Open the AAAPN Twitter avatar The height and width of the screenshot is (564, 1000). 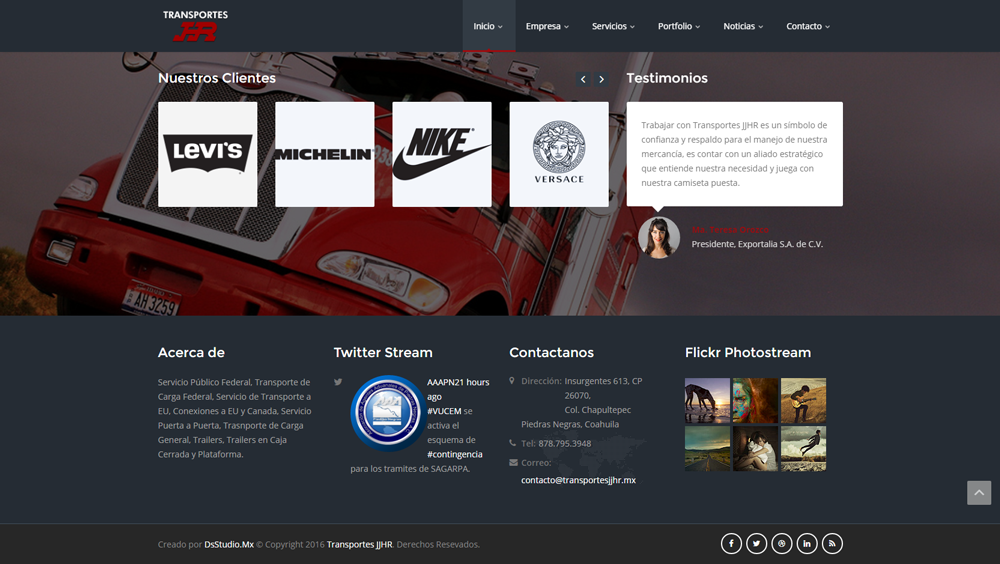[388, 413]
